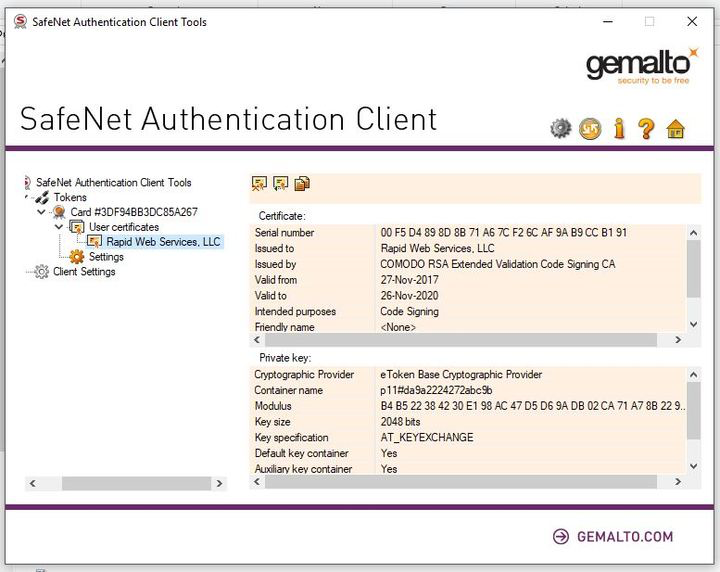Click the Serial number row value
Viewport: 720px width, 572px height.
click(503, 232)
